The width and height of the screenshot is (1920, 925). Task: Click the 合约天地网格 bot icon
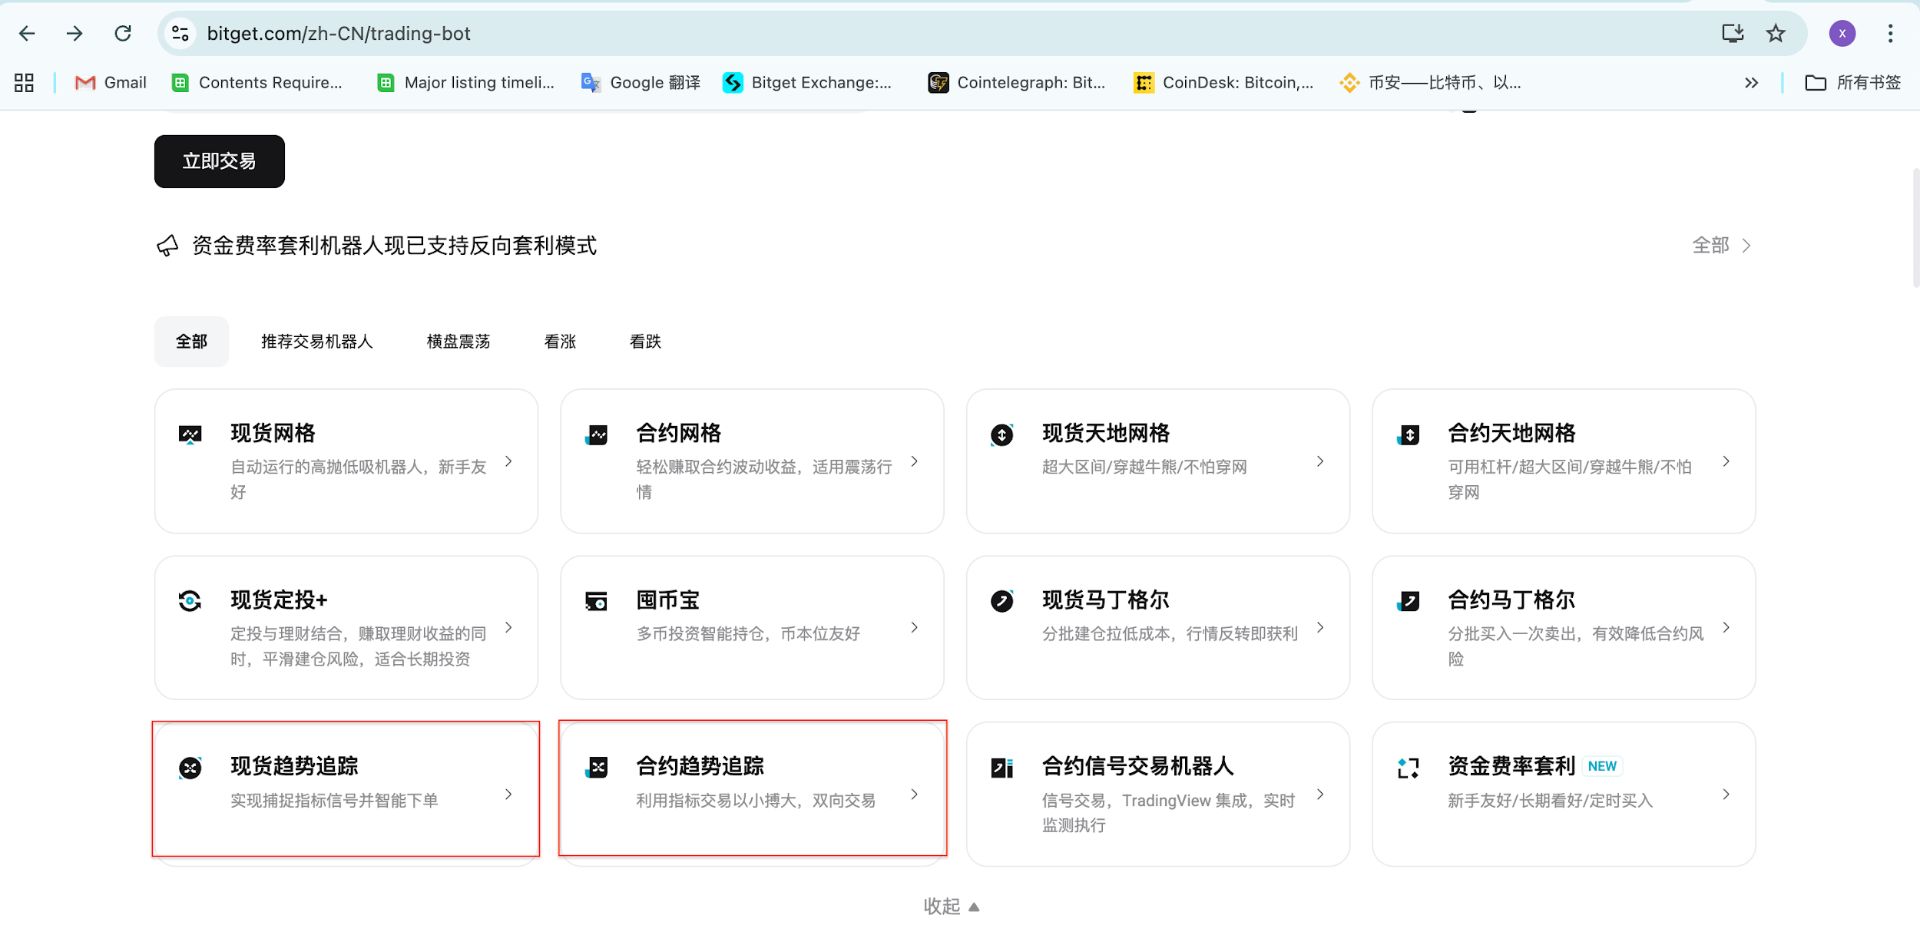[x=1408, y=434]
